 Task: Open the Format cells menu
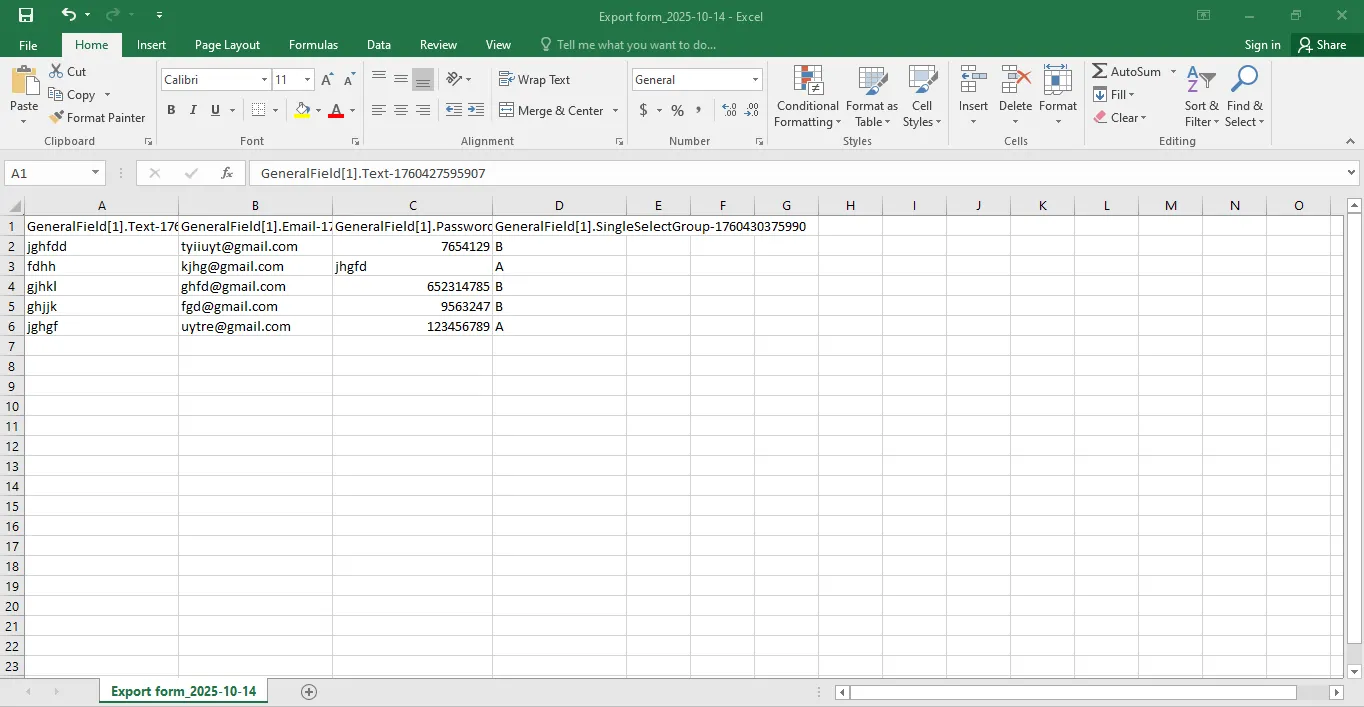pyautogui.click(x=1058, y=97)
